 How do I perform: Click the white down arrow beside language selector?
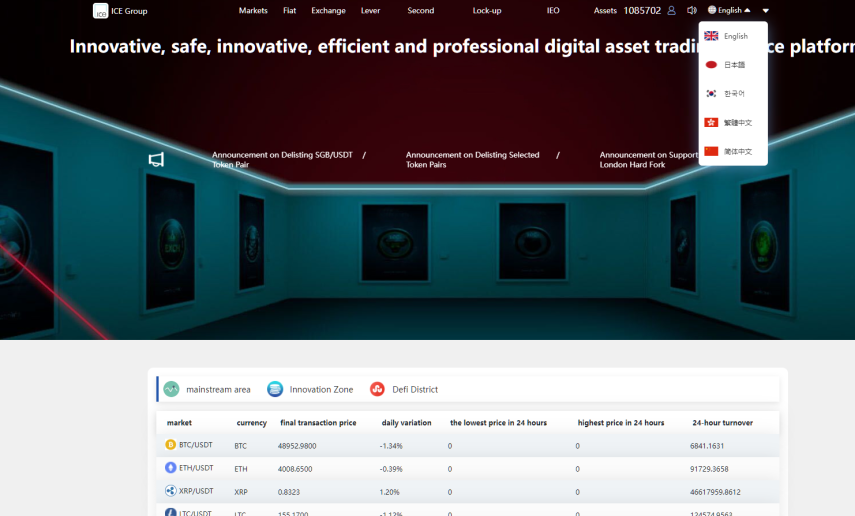point(765,11)
